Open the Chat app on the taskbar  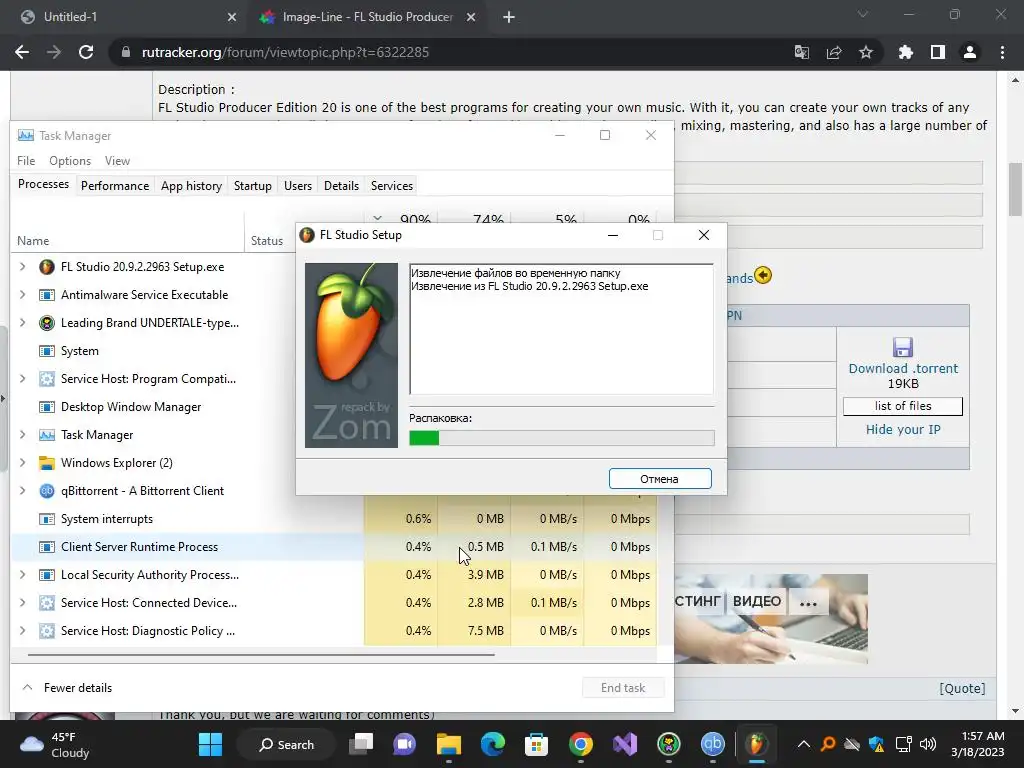pyautogui.click(x=404, y=744)
